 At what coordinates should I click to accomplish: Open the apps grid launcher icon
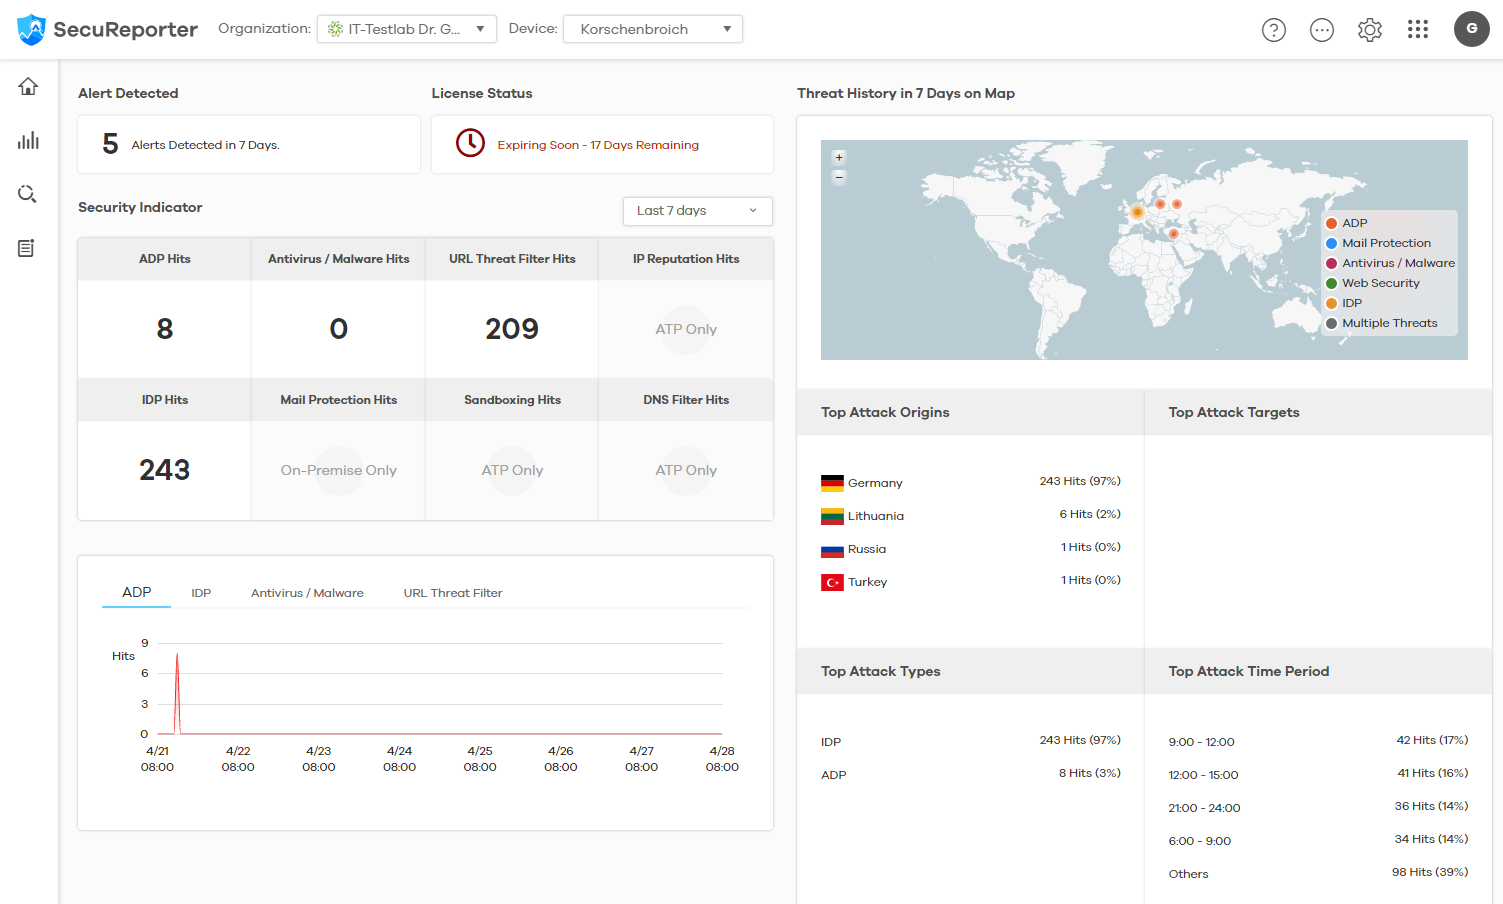[1417, 30]
